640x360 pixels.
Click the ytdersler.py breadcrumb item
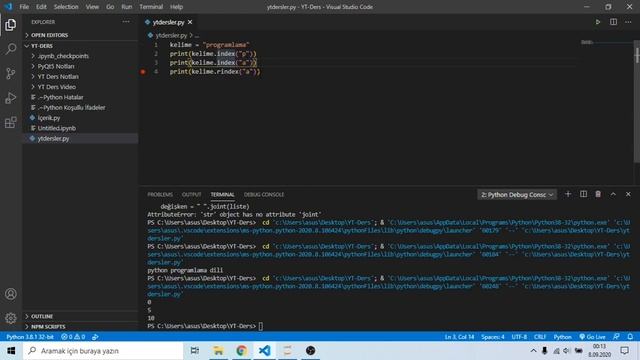[171, 36]
